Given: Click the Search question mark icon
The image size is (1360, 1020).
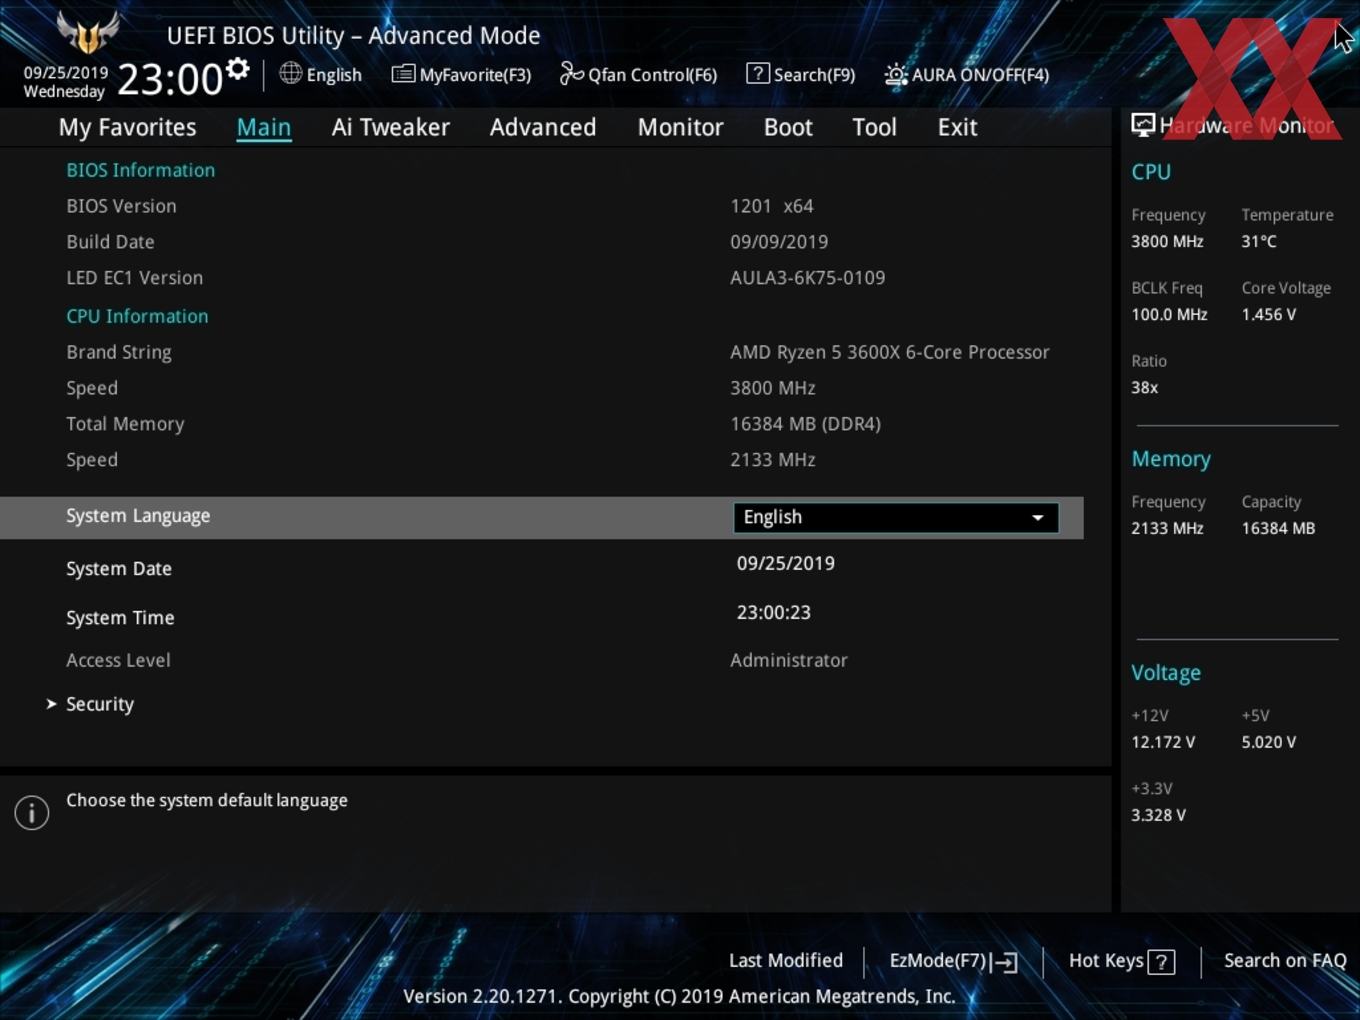Looking at the screenshot, I should (x=758, y=73).
